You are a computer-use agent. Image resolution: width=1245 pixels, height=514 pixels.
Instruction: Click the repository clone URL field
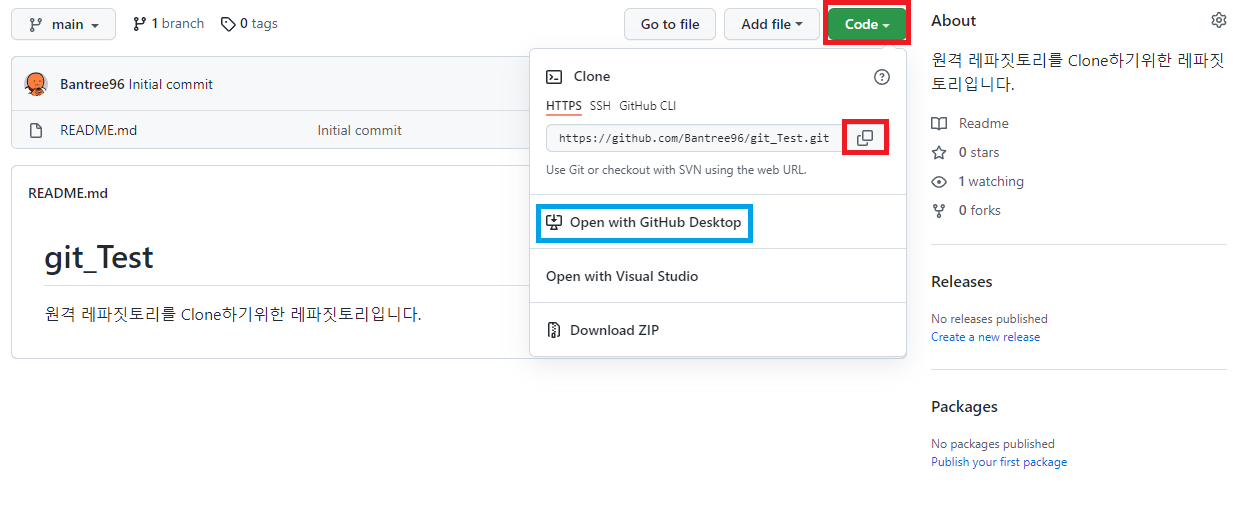click(694, 138)
